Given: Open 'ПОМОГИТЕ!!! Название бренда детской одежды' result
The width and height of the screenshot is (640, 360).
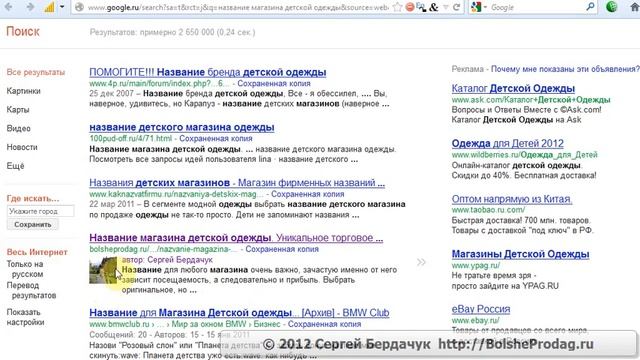Looking at the screenshot, I should pyautogui.click(x=207, y=72).
